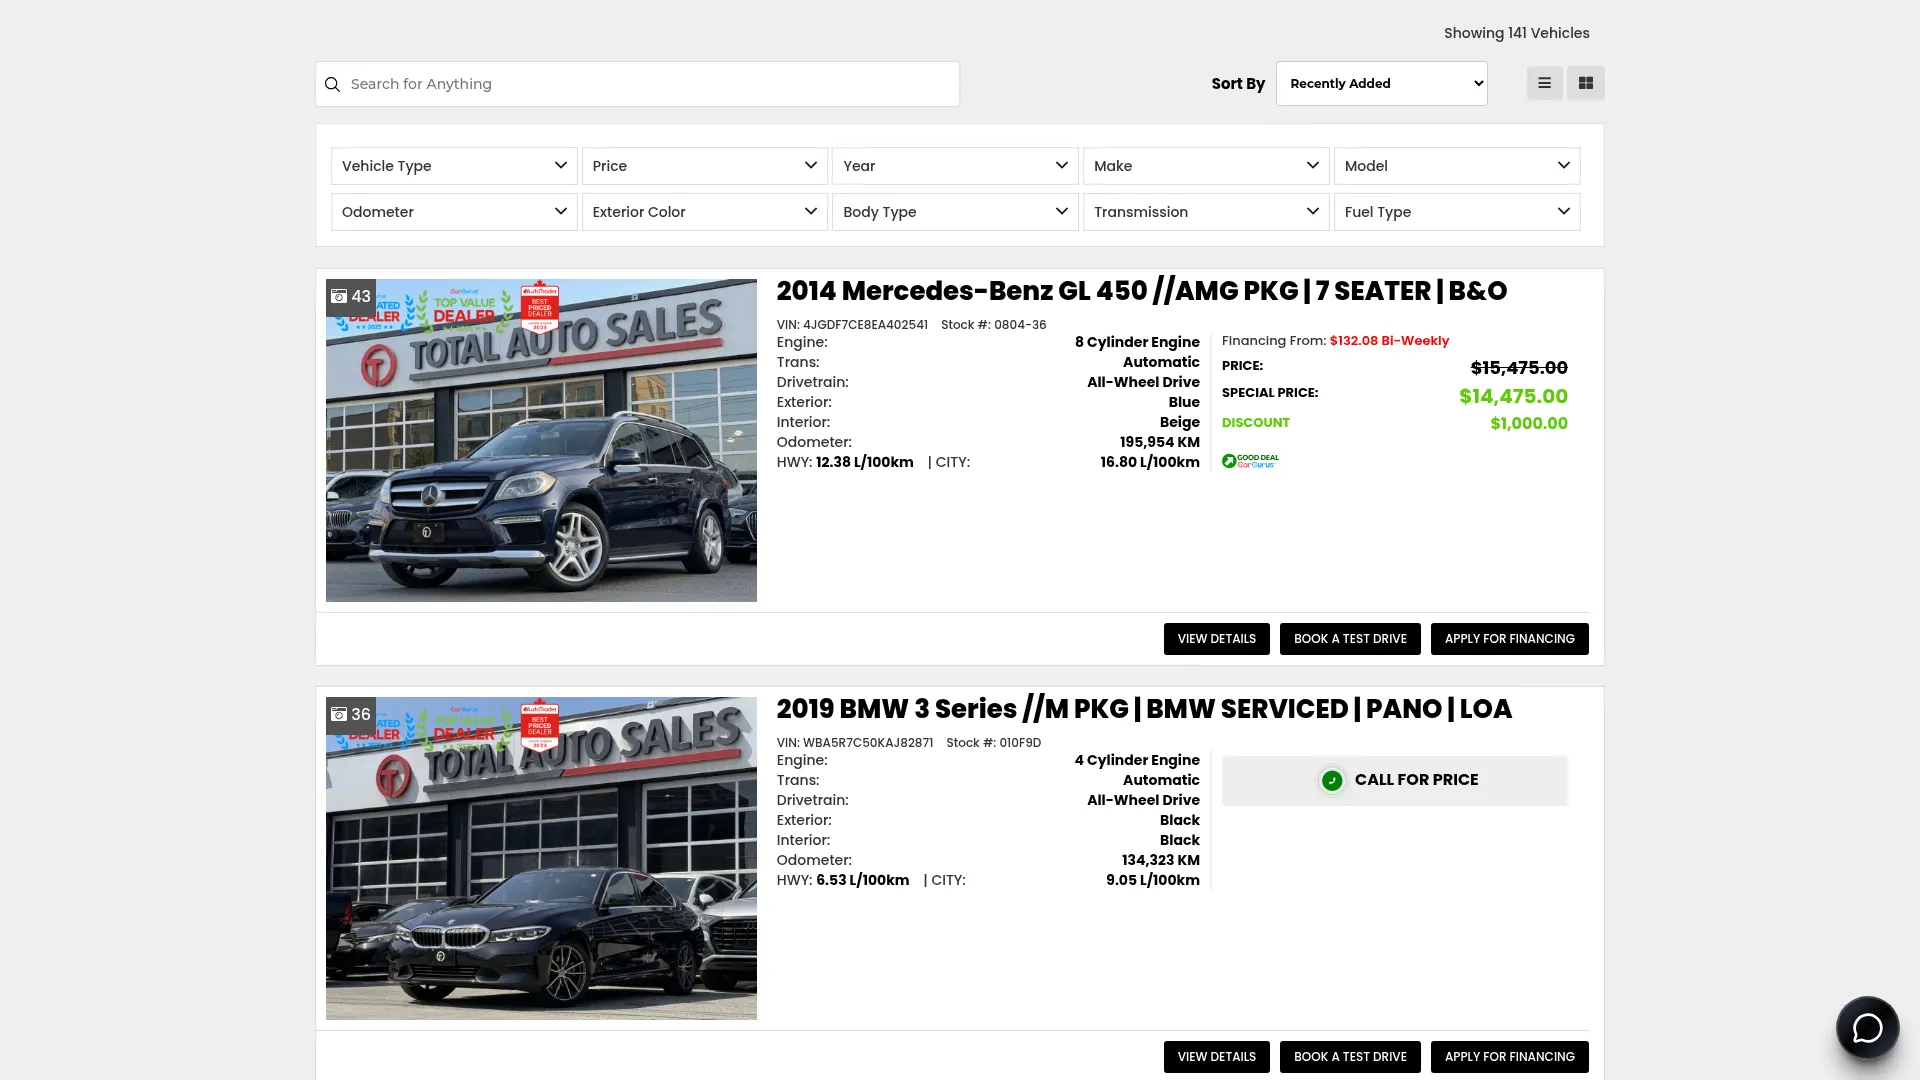
Task: Click the discount amount $1,000.00
Action: point(1529,423)
